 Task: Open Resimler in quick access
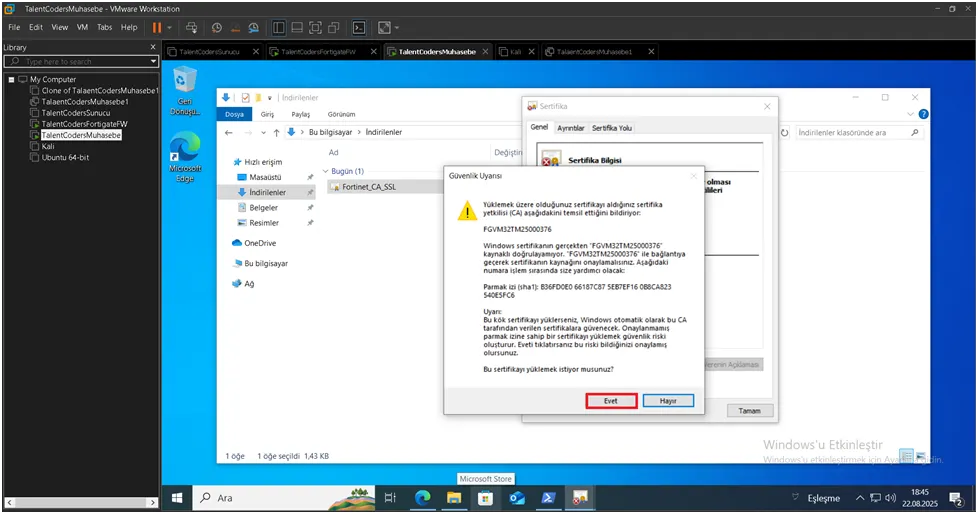(x=264, y=223)
